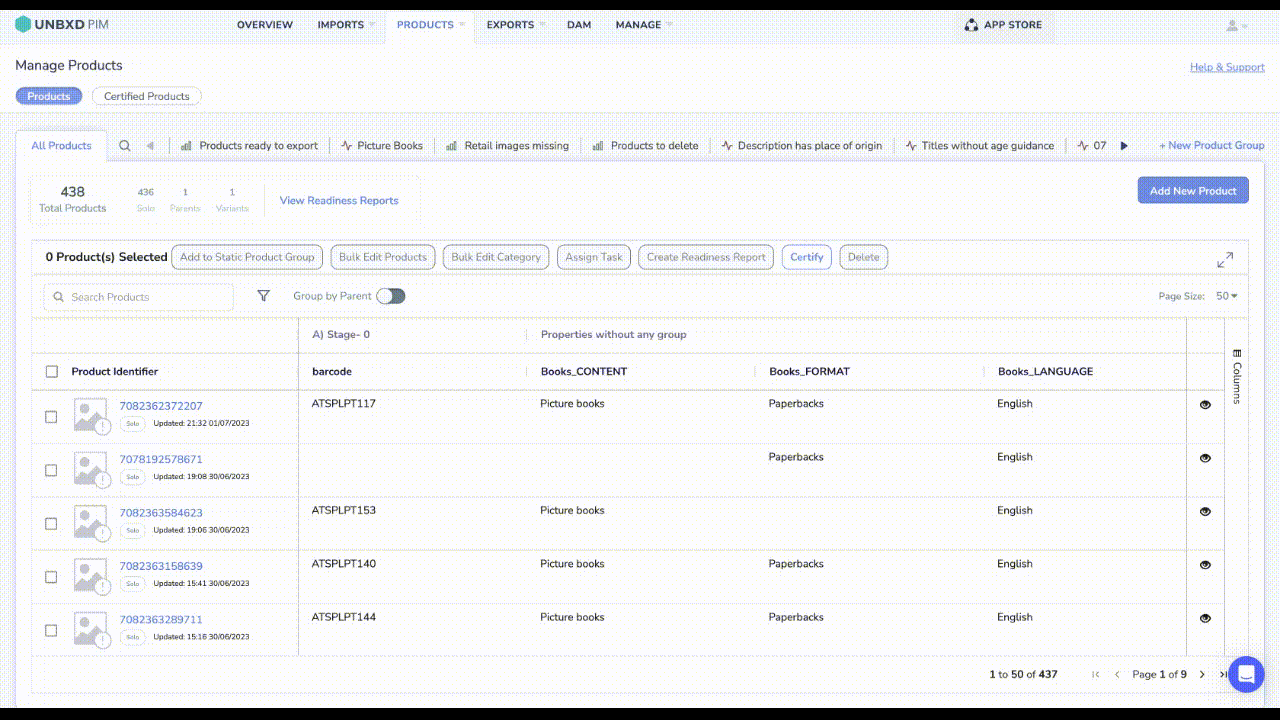Go to previous page arrow in pagination

click(1117, 675)
